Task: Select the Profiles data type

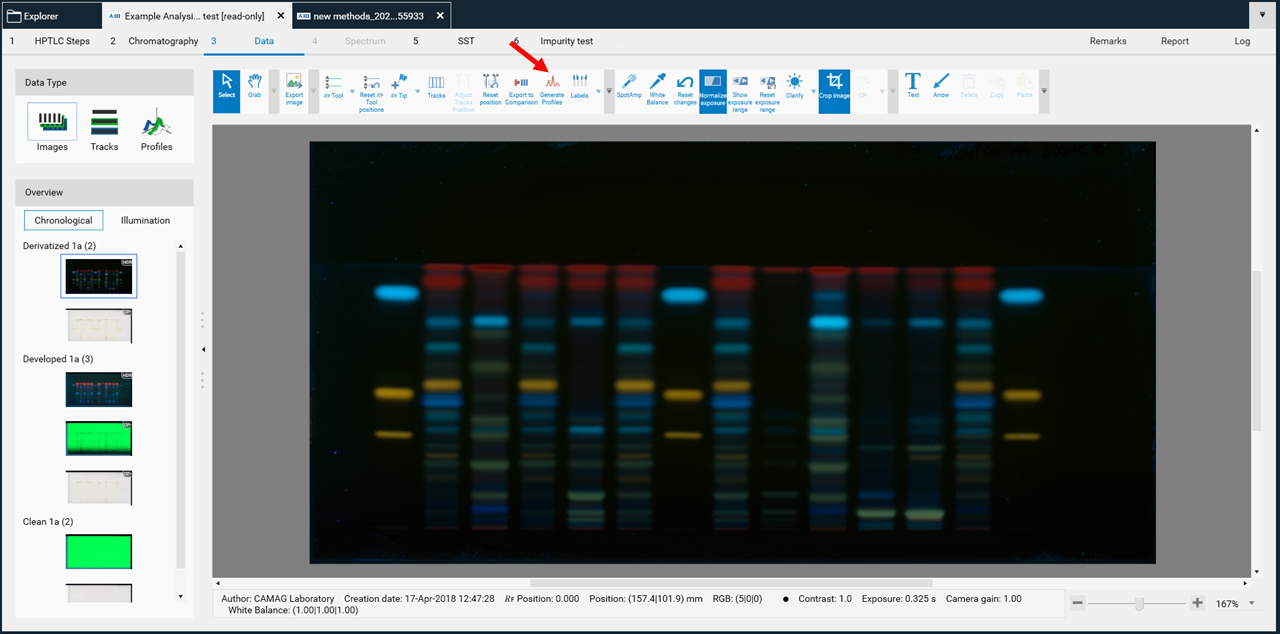Action: [x=156, y=130]
